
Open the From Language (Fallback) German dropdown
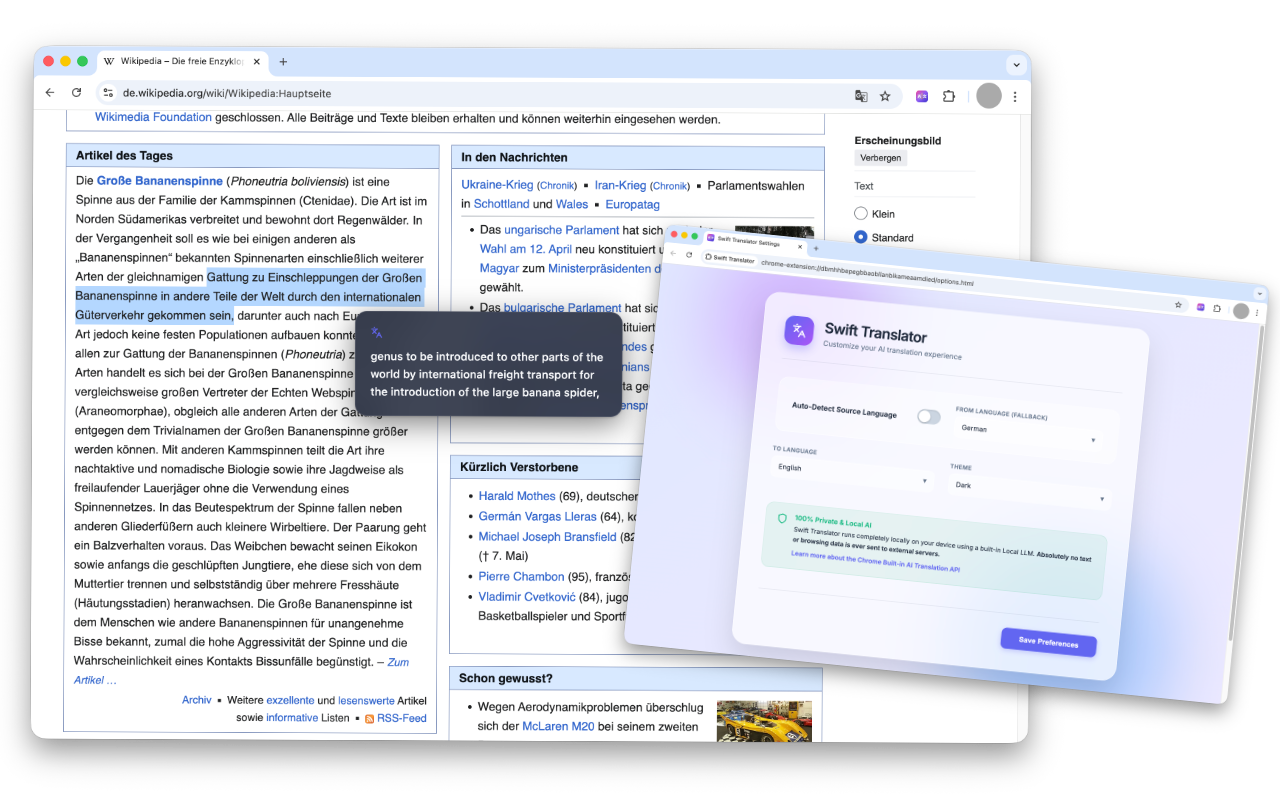[1029, 432]
